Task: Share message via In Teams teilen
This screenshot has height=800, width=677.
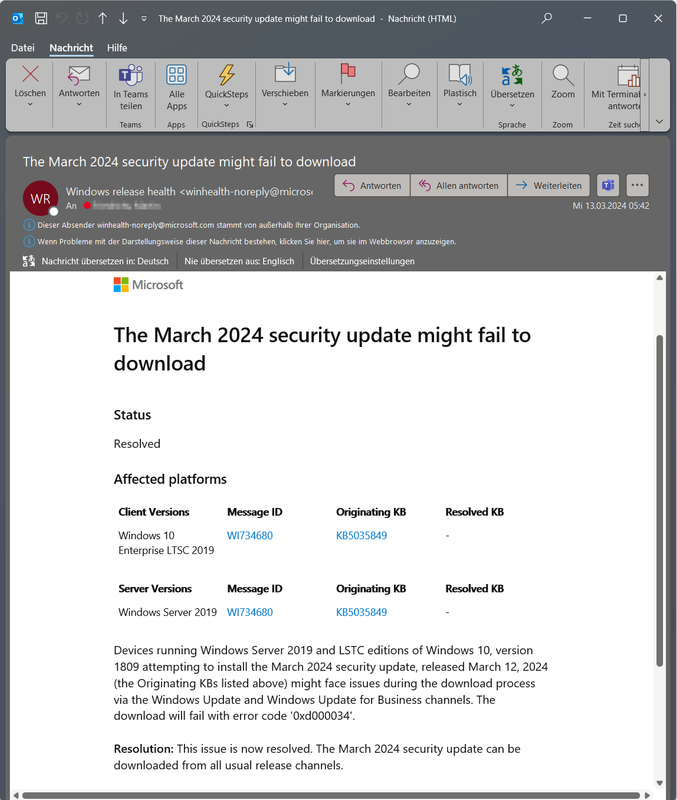Action: [x=131, y=87]
